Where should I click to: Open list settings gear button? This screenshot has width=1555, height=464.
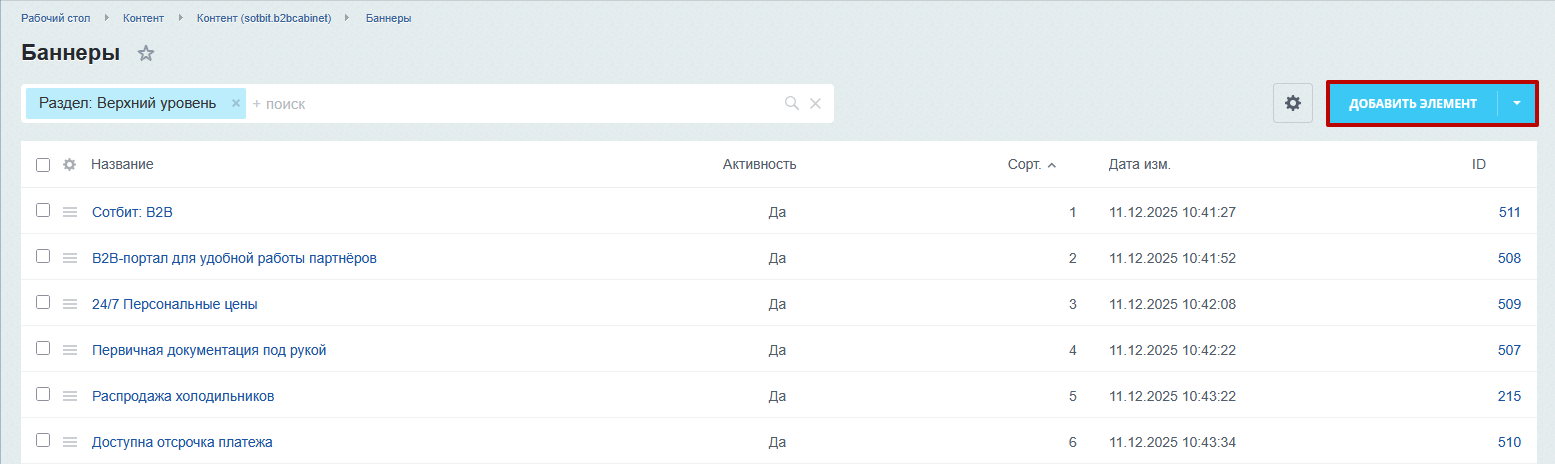pyautogui.click(x=1292, y=103)
